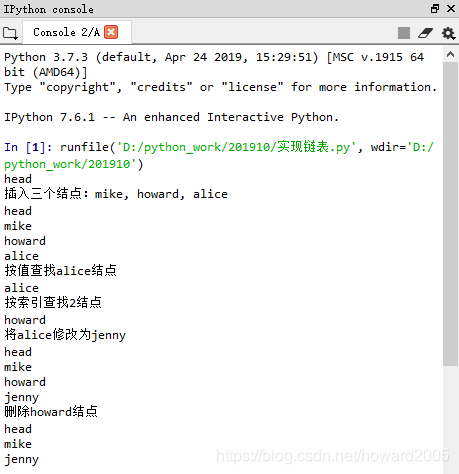Click the 'In [1]:' prompt text

tap(28, 147)
